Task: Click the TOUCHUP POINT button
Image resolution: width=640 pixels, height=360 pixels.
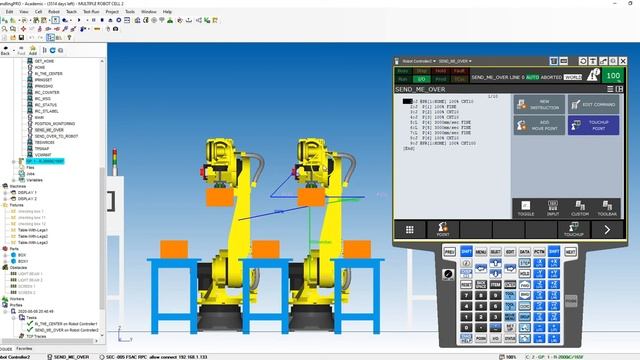Action: coord(593,125)
